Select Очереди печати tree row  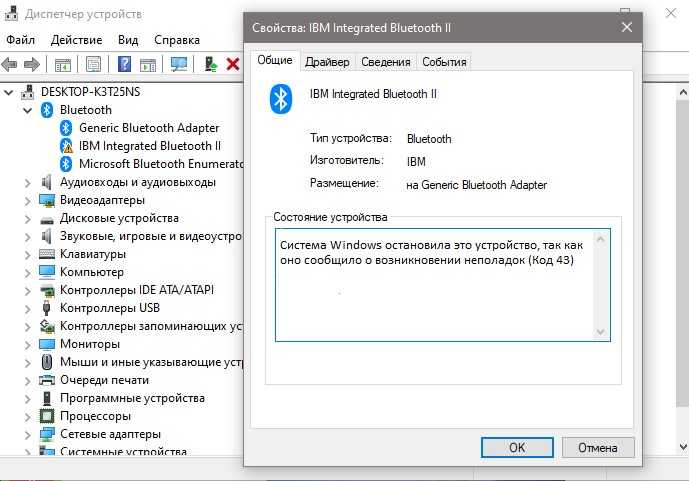[x=105, y=380]
